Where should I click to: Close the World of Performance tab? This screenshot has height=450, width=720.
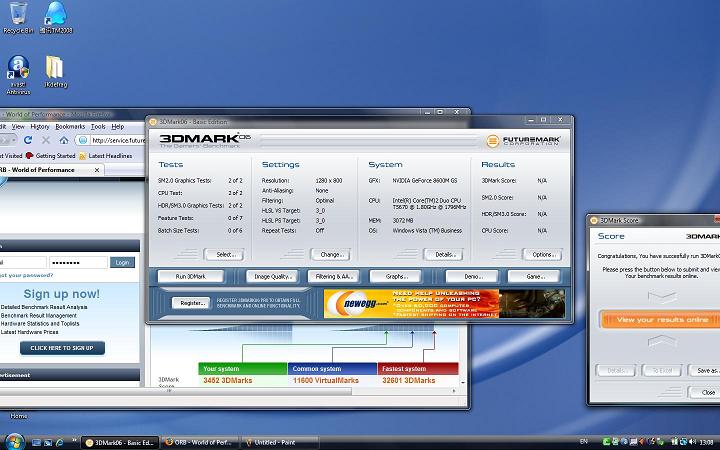tap(97, 172)
